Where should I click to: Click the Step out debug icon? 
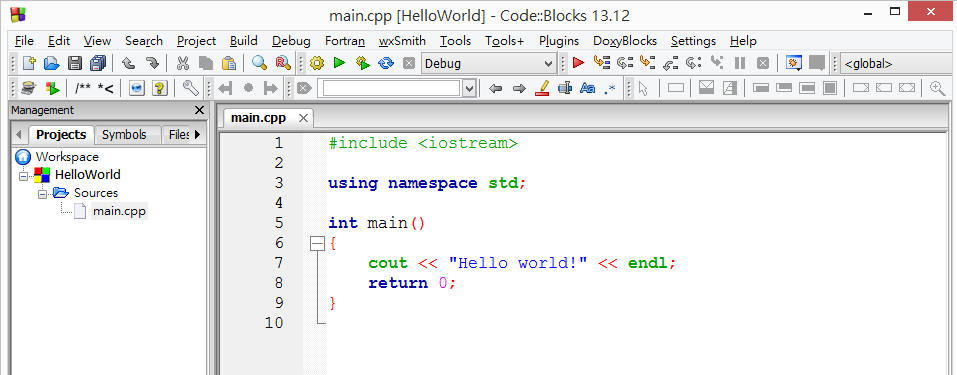pyautogui.click(x=671, y=63)
